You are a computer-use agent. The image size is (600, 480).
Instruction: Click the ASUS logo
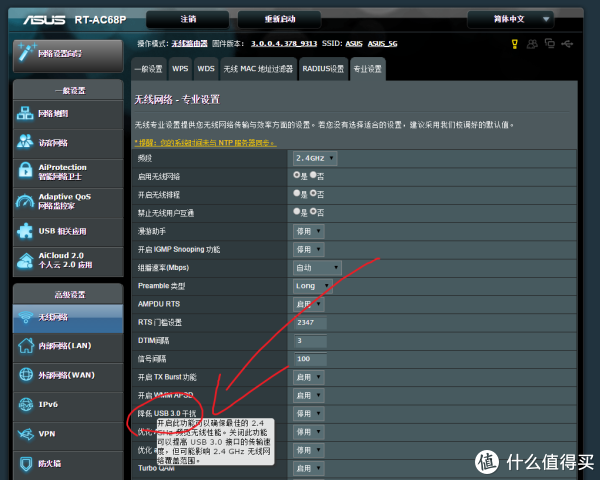click(x=44, y=20)
